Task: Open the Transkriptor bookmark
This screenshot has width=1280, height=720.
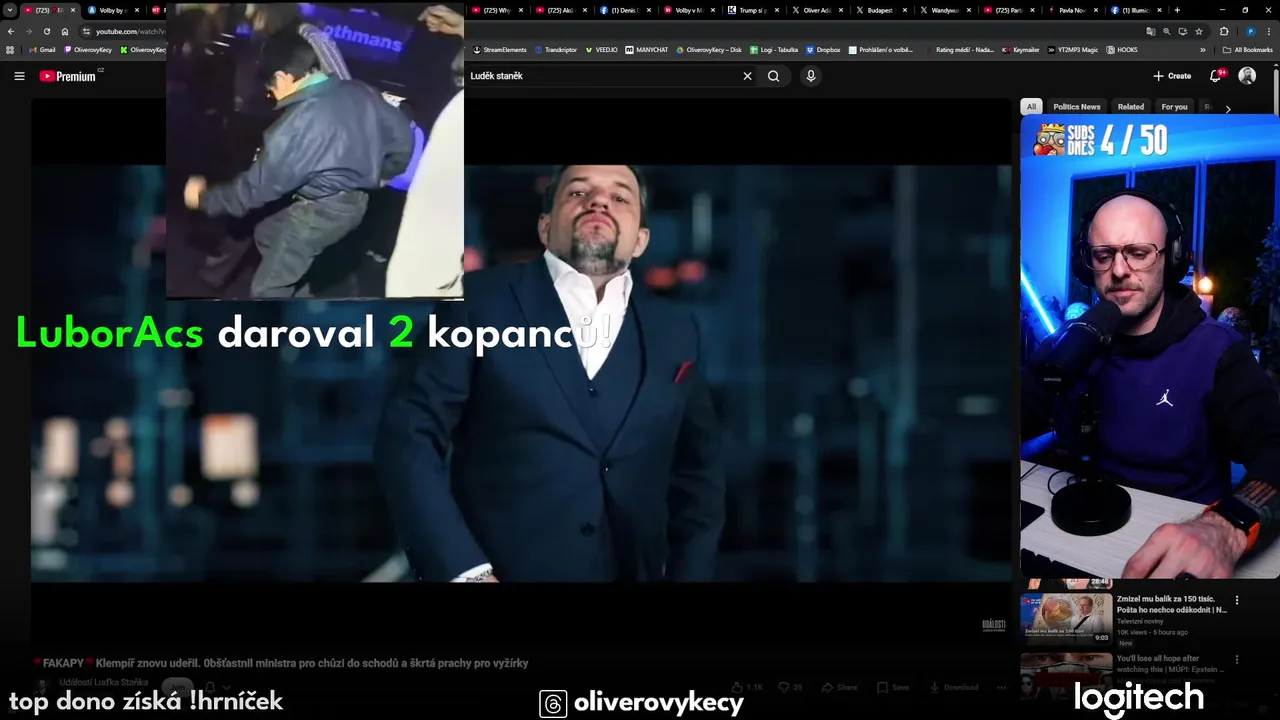Action: [x=556, y=50]
